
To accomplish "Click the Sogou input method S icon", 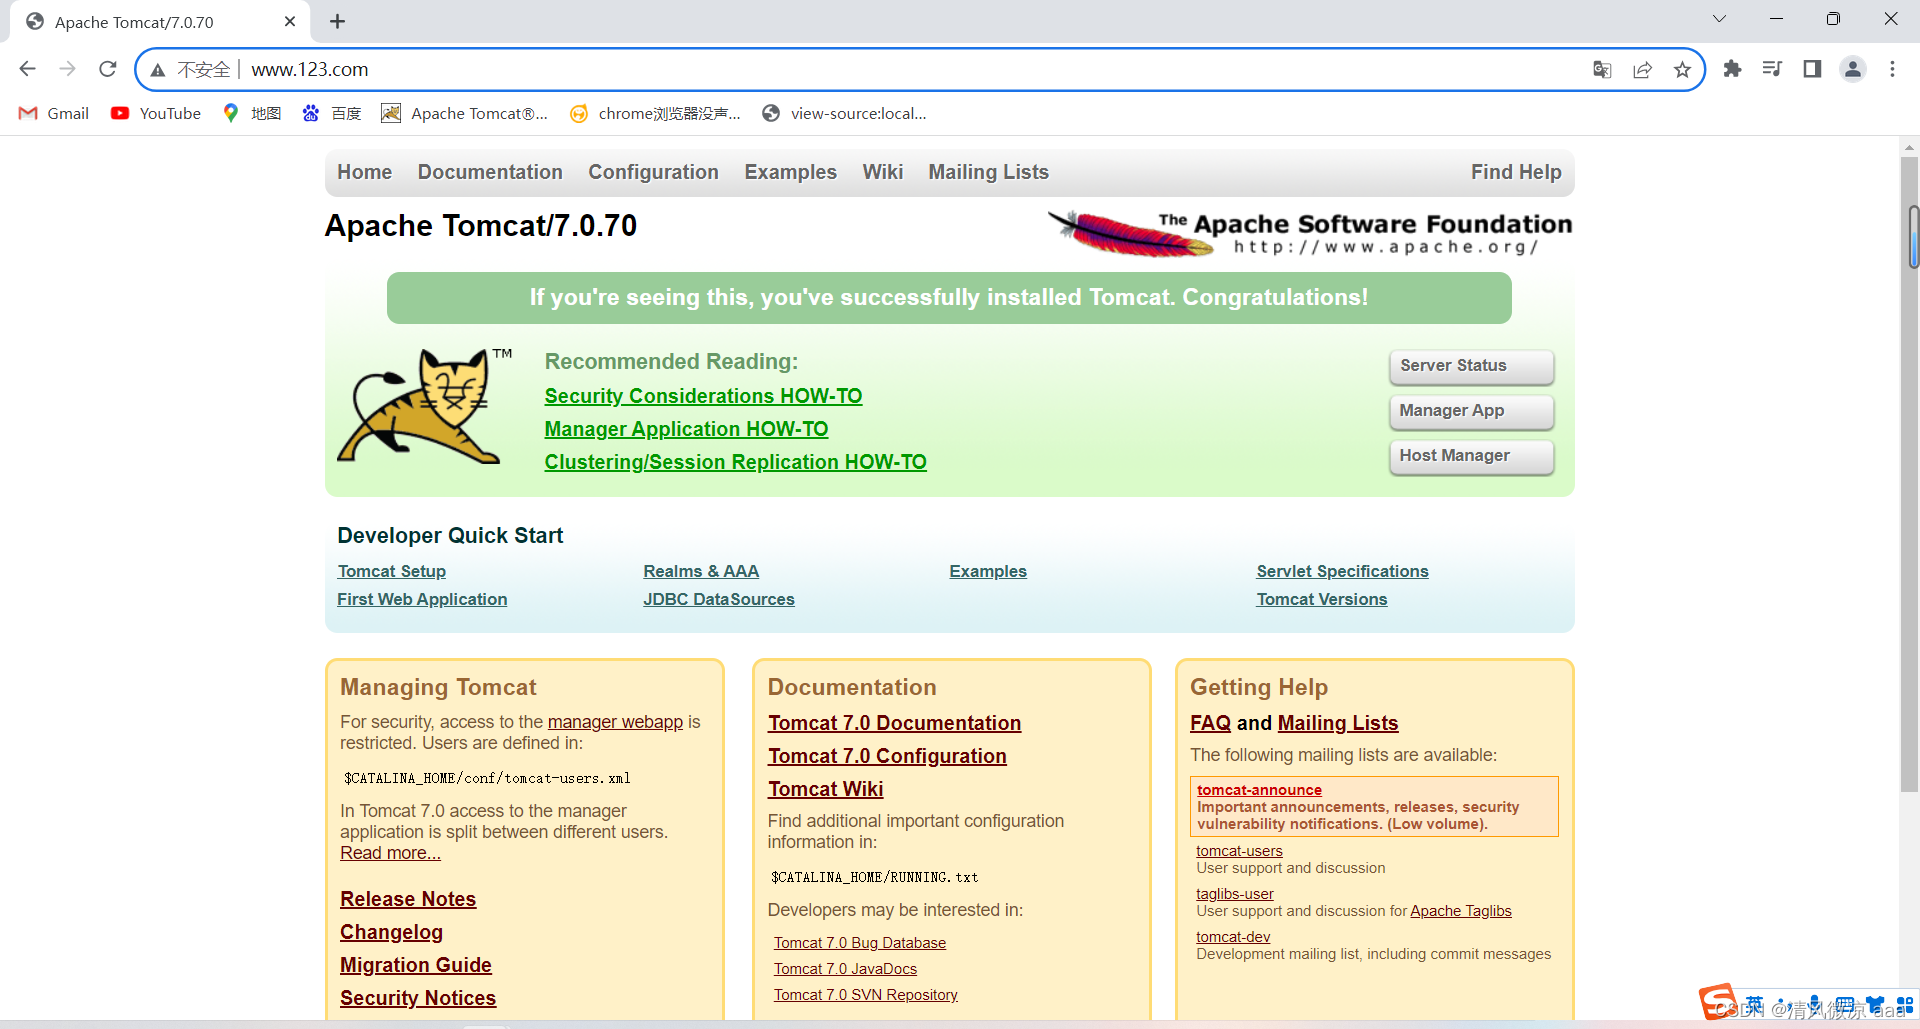I will [x=1718, y=1002].
